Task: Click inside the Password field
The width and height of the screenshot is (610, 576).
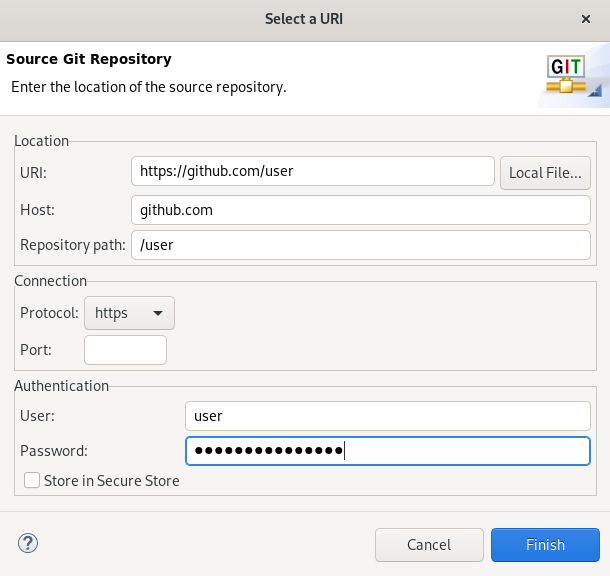Action: [387, 451]
